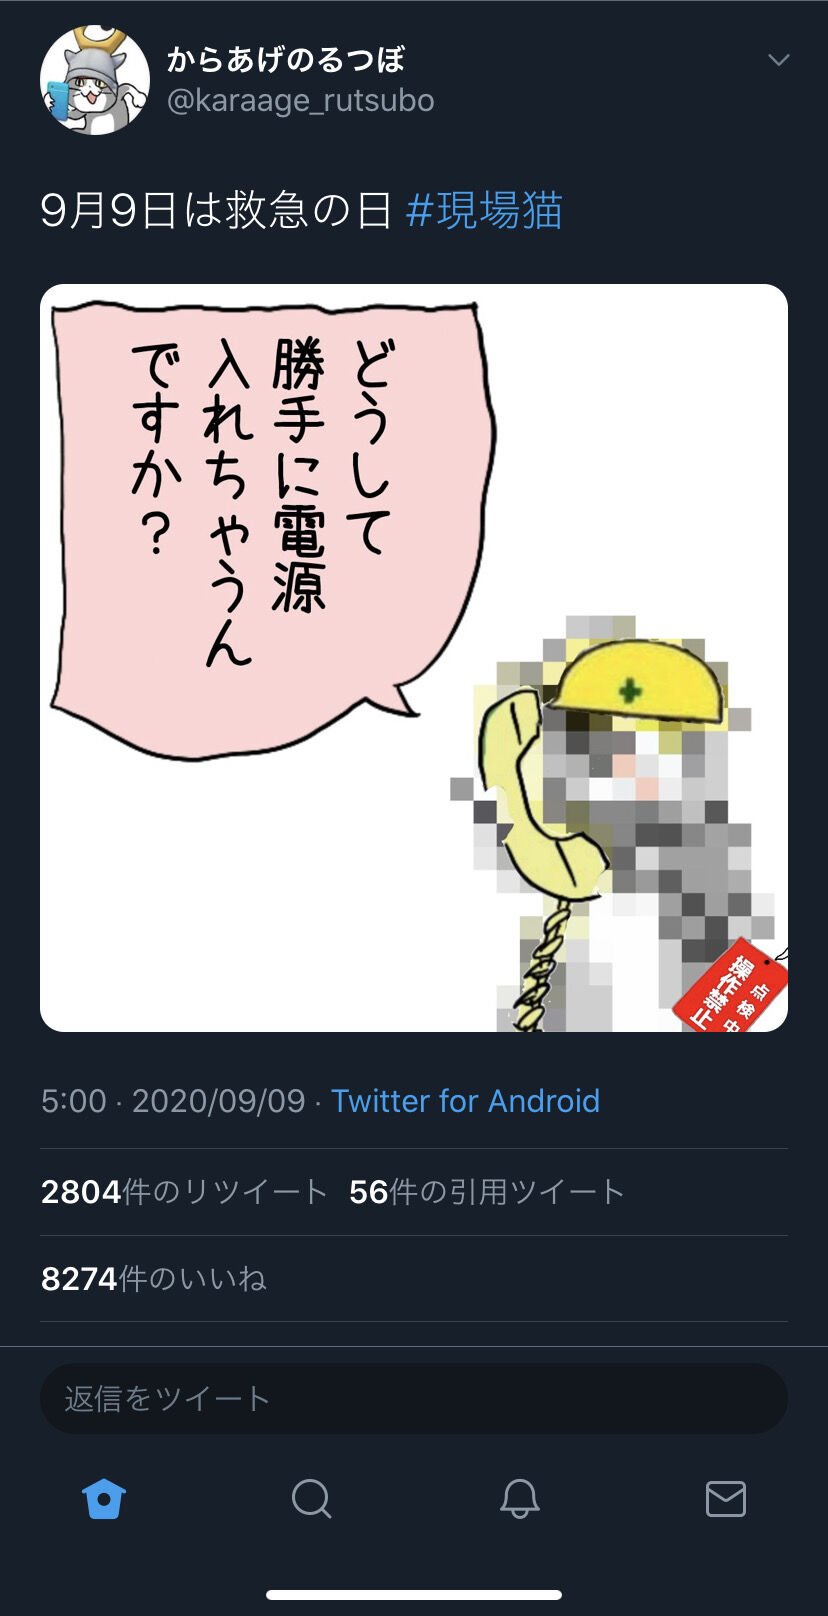Tap the red 操作禁止 tag in image
Image resolution: width=828 pixels, height=1616 pixels.
coord(732,988)
